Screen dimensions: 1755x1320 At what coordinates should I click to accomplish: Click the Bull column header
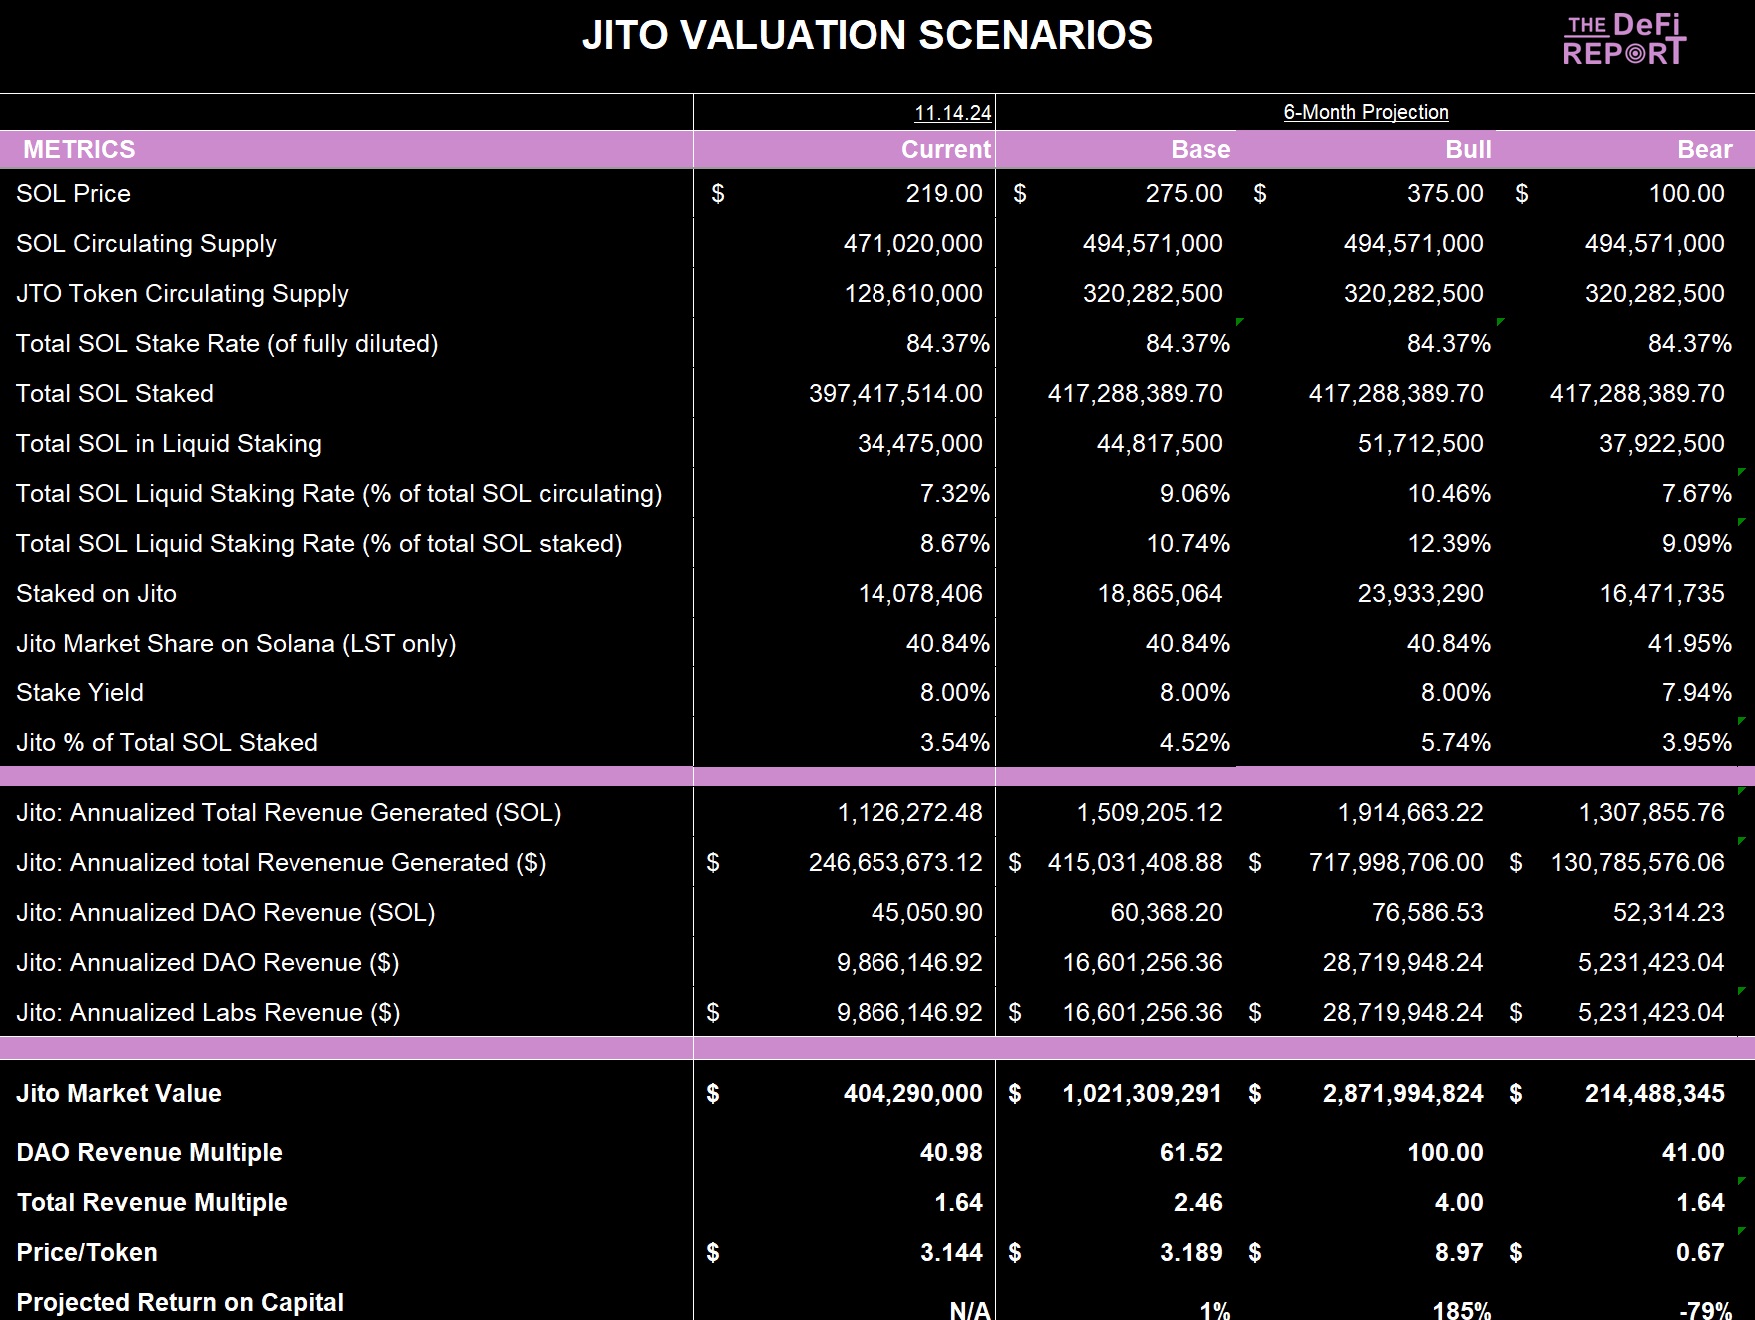click(x=1469, y=149)
